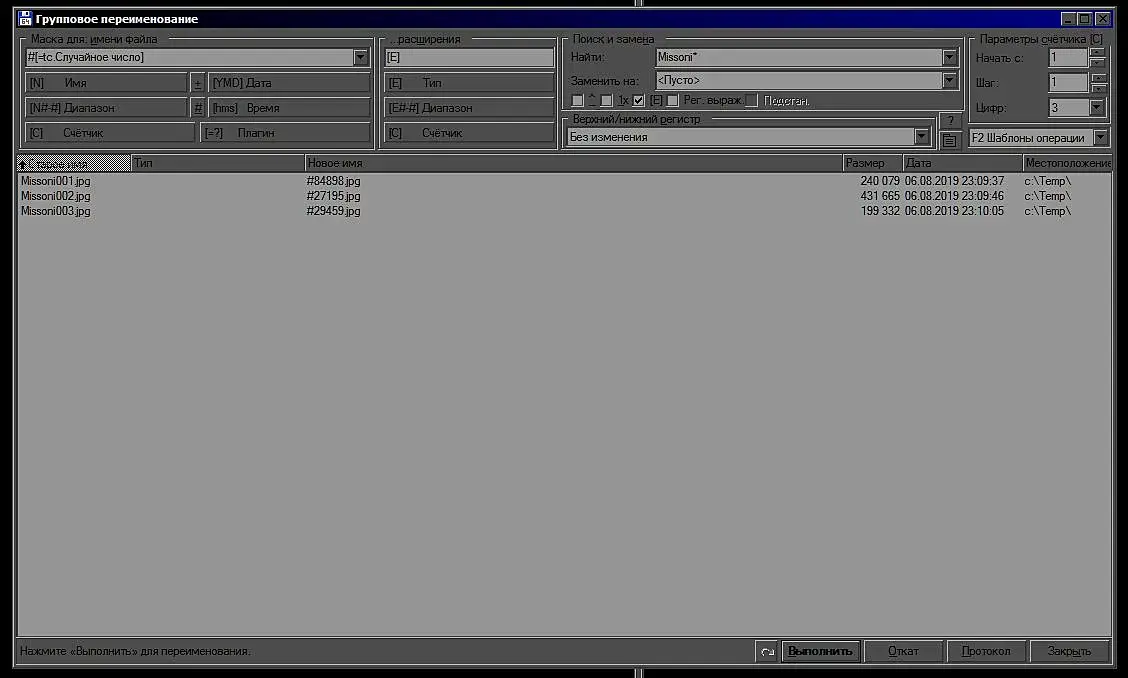Insert '[C] Счётчик' into the name mask
1128x678 pixels.
(110, 133)
